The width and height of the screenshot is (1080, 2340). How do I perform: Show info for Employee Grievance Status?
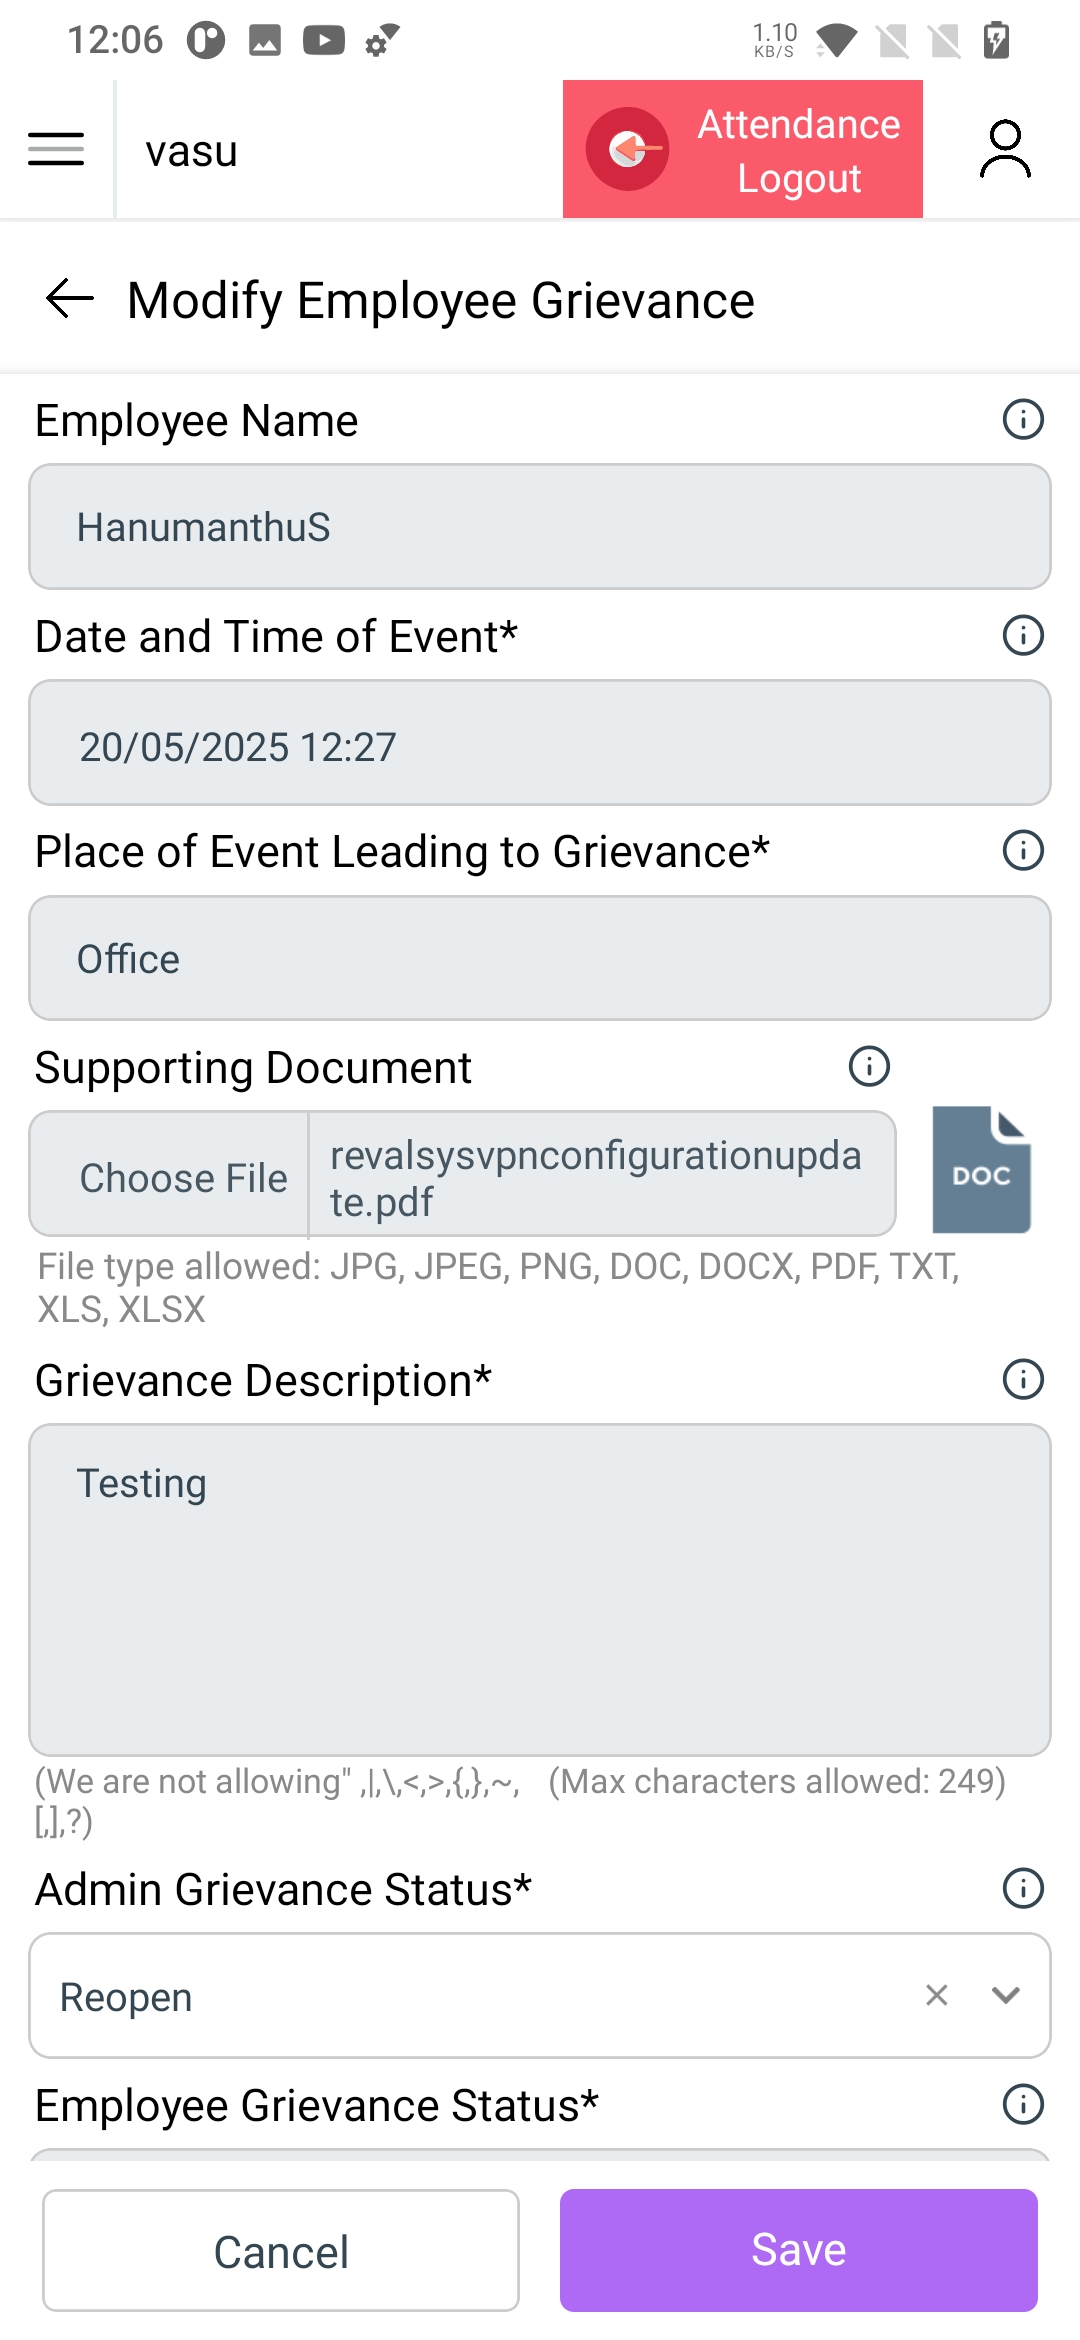pos(1022,2104)
